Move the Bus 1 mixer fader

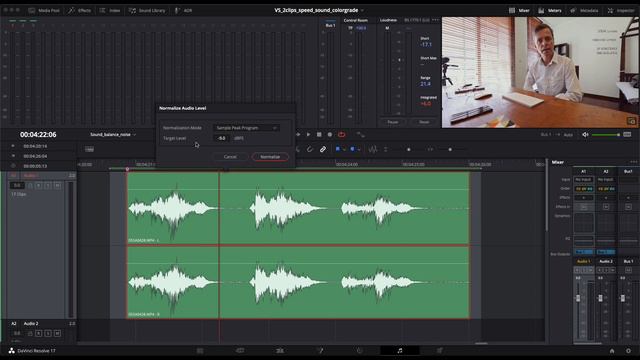click(x=622, y=298)
